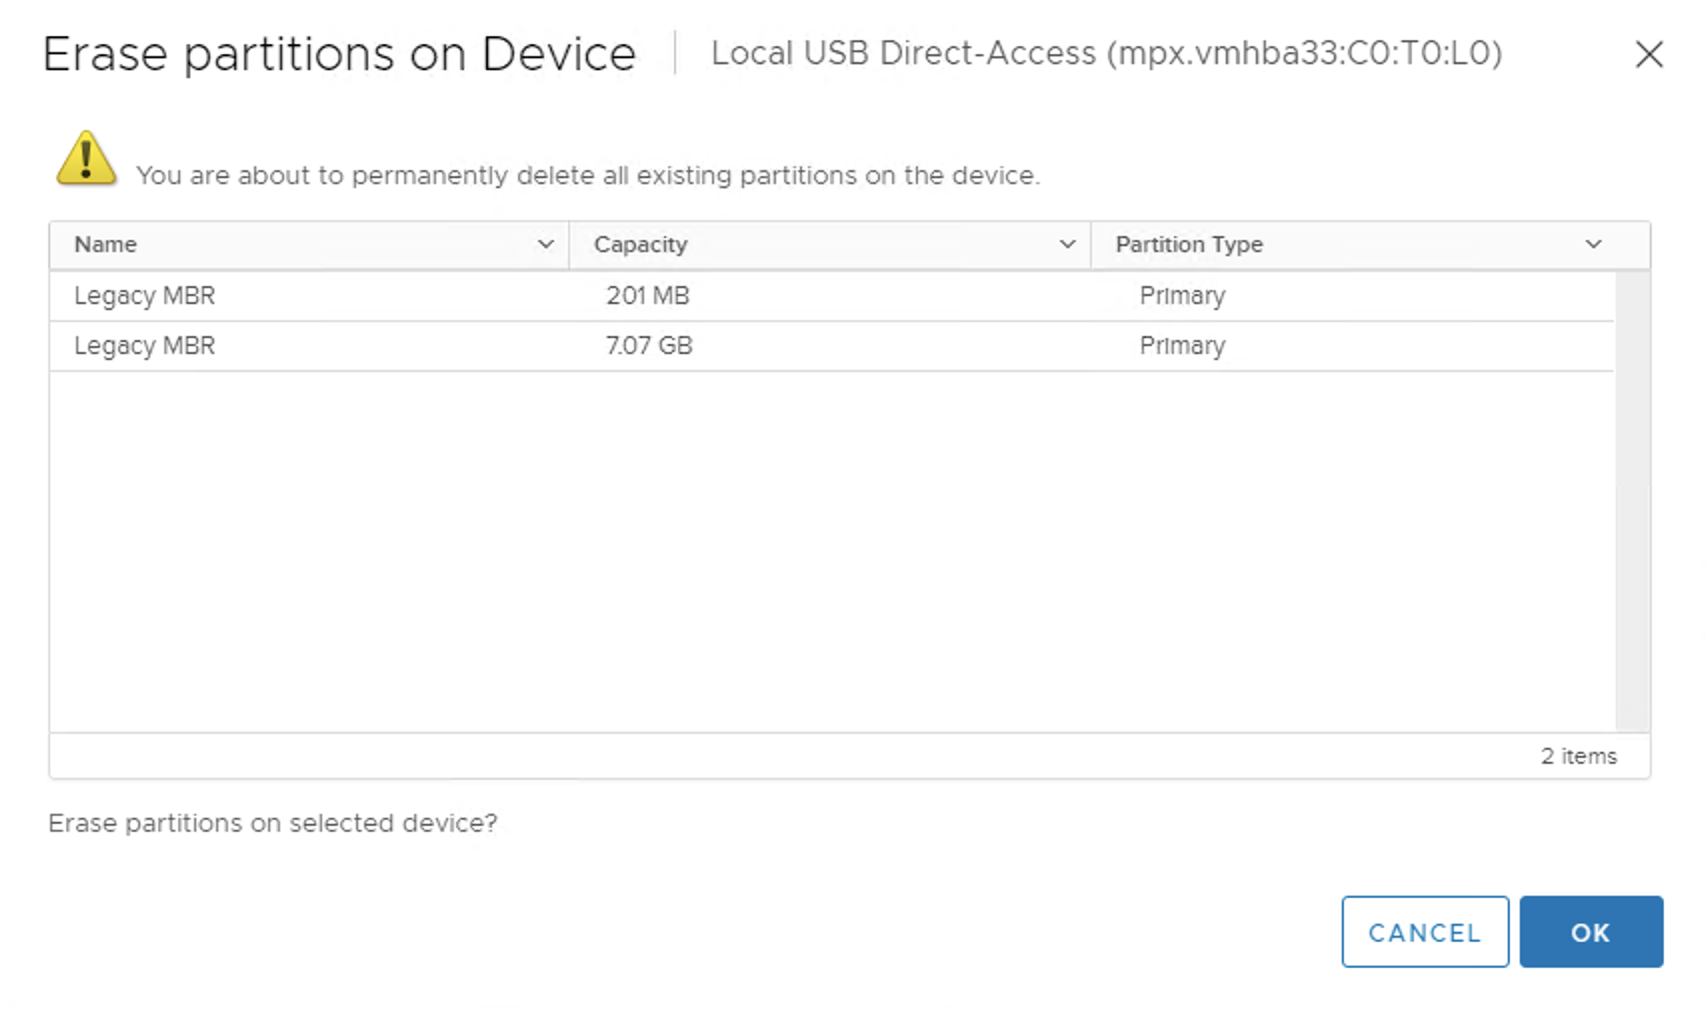This screenshot has width=1706, height=1010.
Task: Select the Legacy MBR row with 201 MB
Action: [x=832, y=296]
